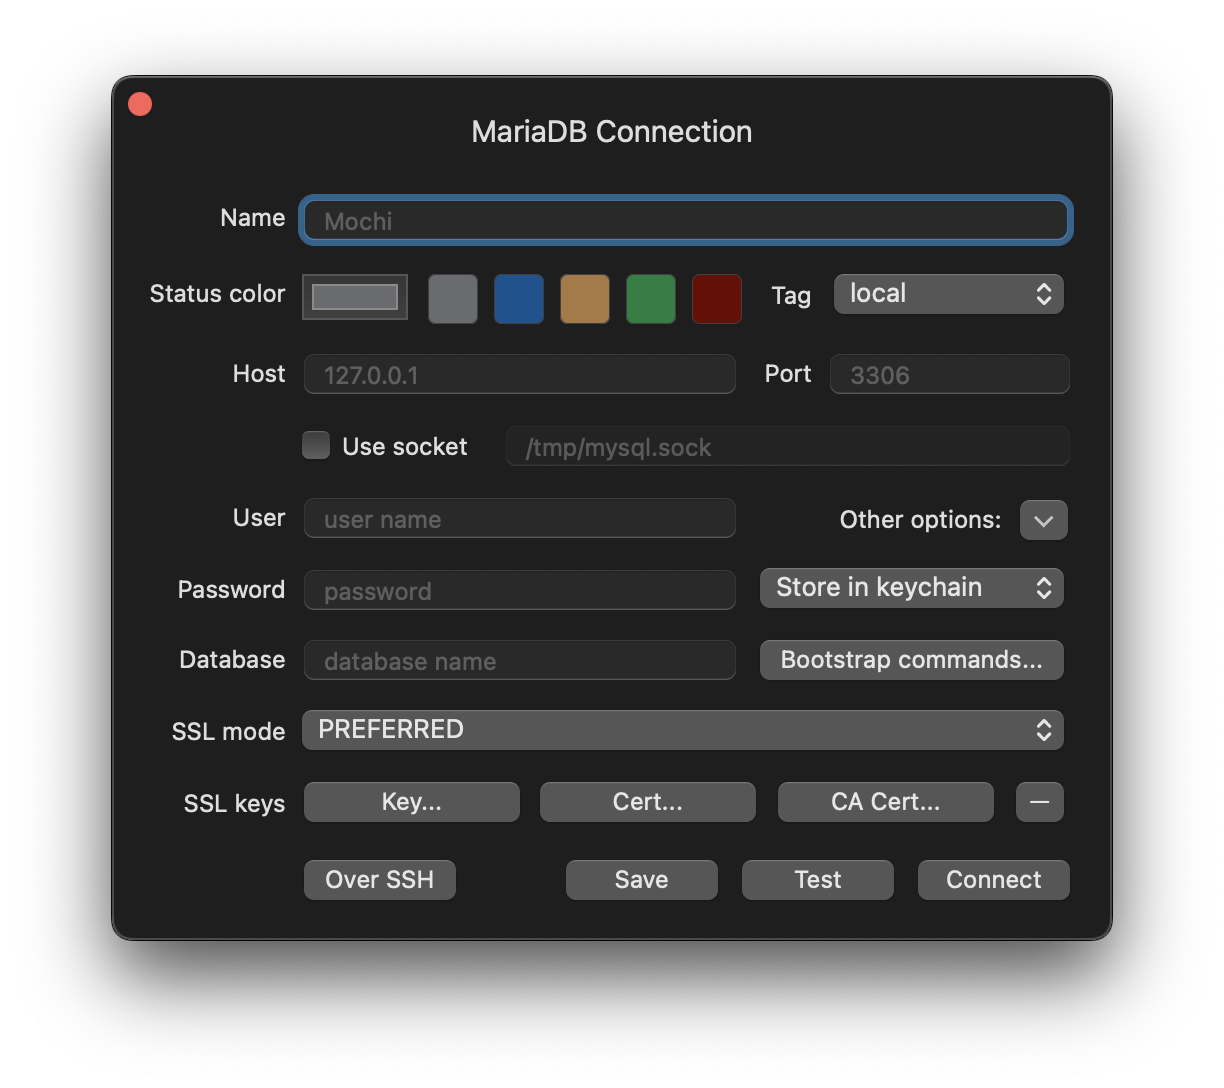
Task: Select the tan orange status color
Action: point(585,299)
